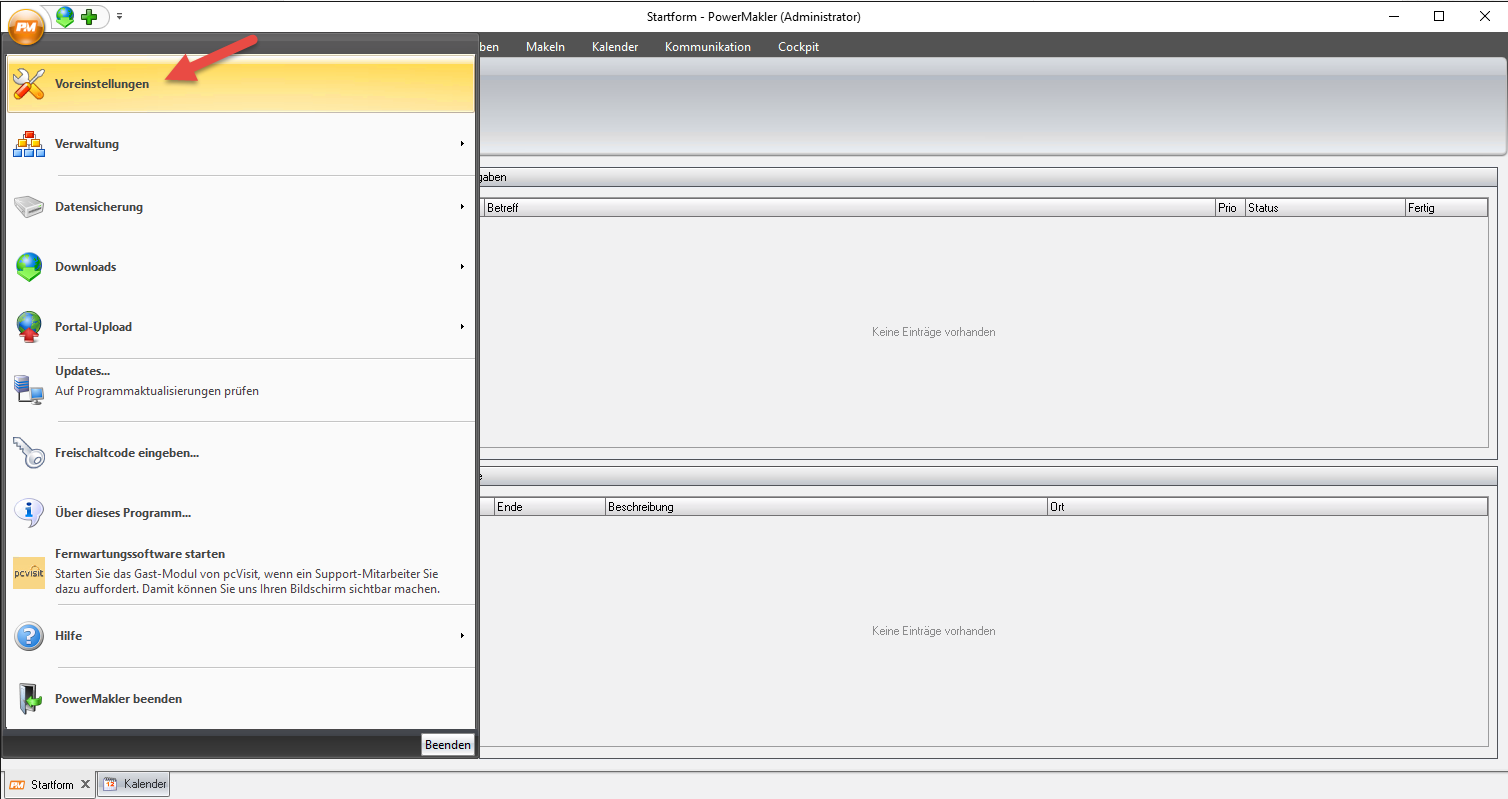This screenshot has height=799, width=1508.
Task: Select Datensicherung menu entry
Action: tap(240, 207)
